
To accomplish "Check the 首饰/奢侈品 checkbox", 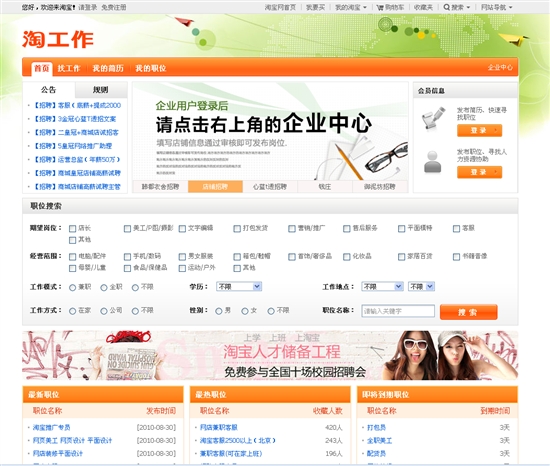I will 292,257.
